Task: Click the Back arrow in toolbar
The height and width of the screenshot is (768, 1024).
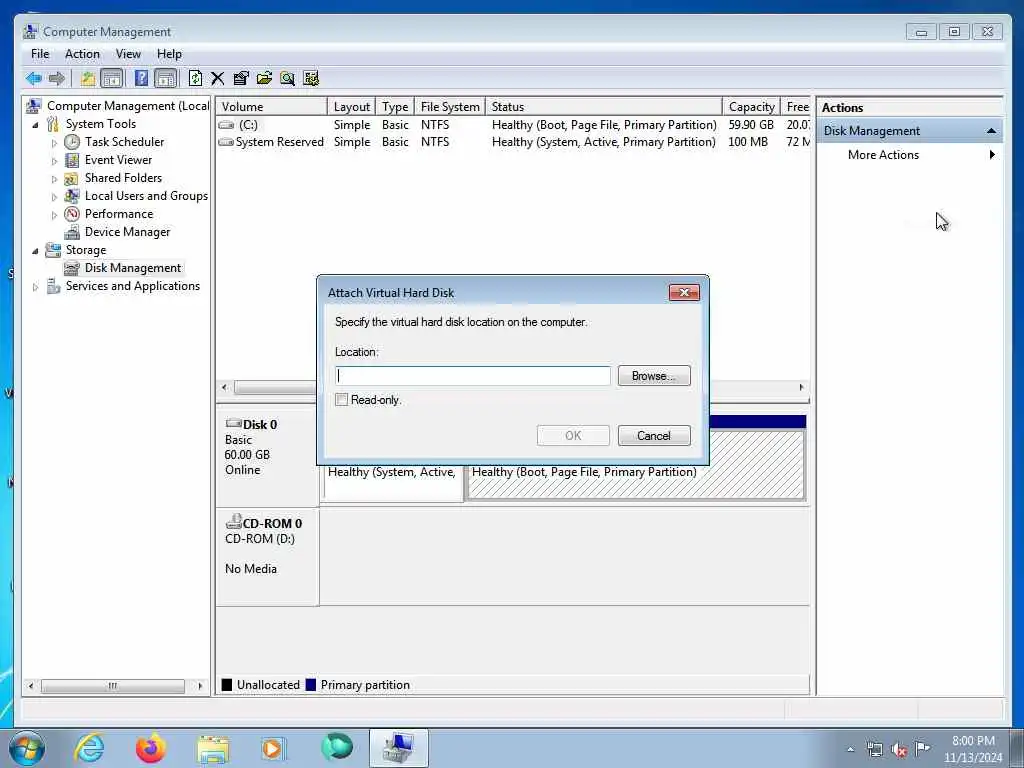Action: tap(34, 78)
